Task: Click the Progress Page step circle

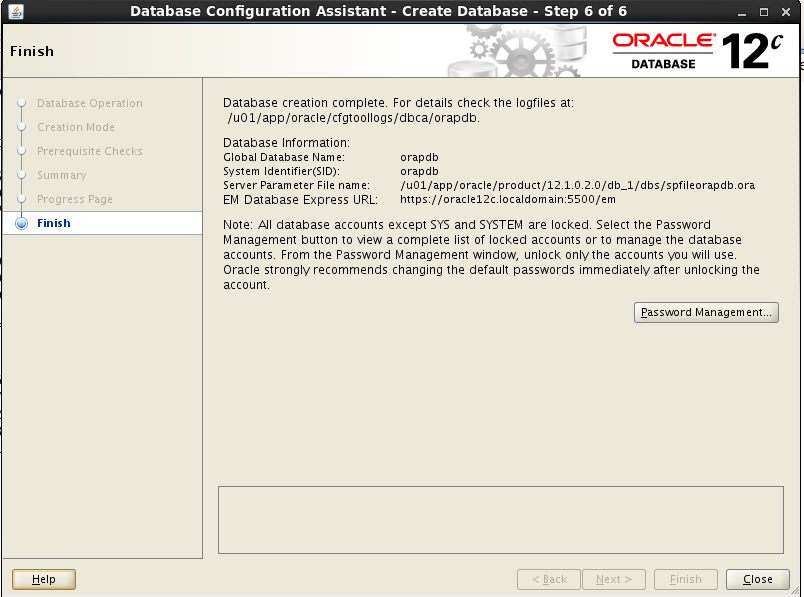Action: 23,199
